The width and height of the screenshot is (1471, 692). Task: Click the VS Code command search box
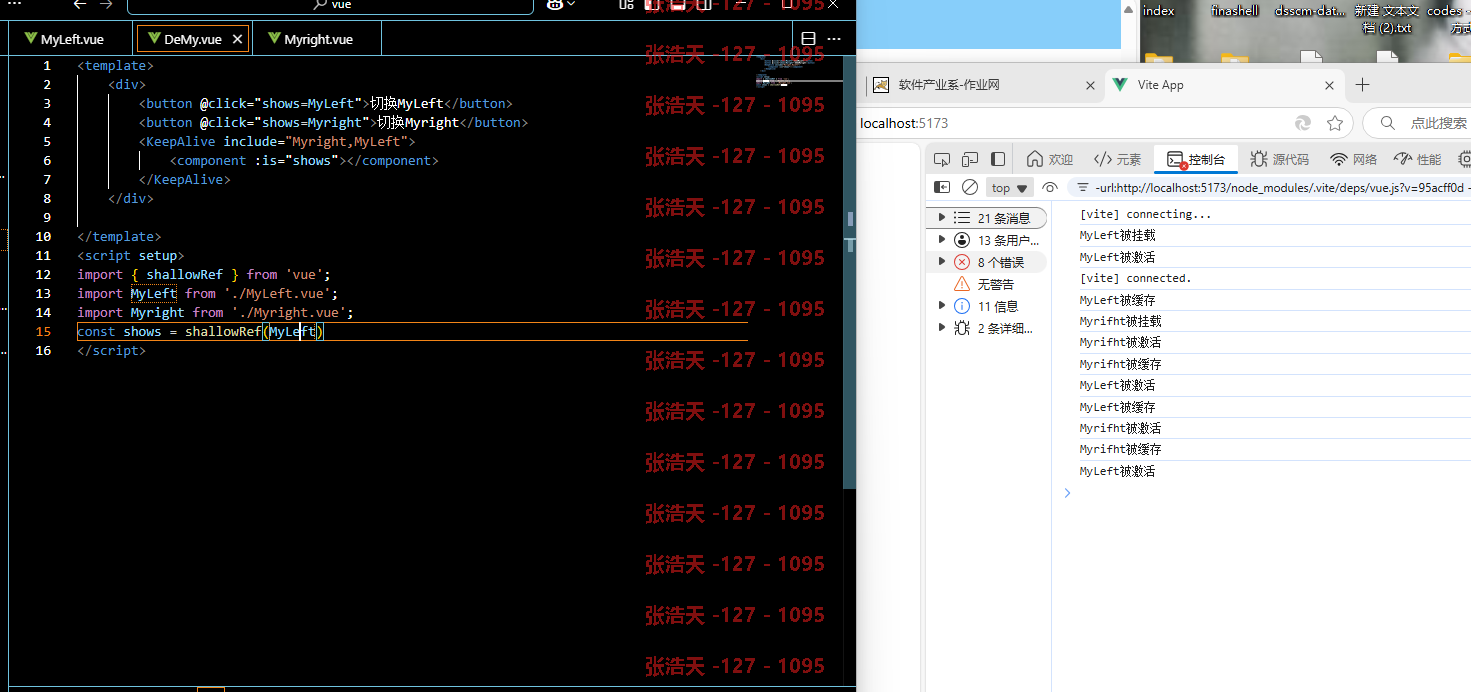(330, 5)
